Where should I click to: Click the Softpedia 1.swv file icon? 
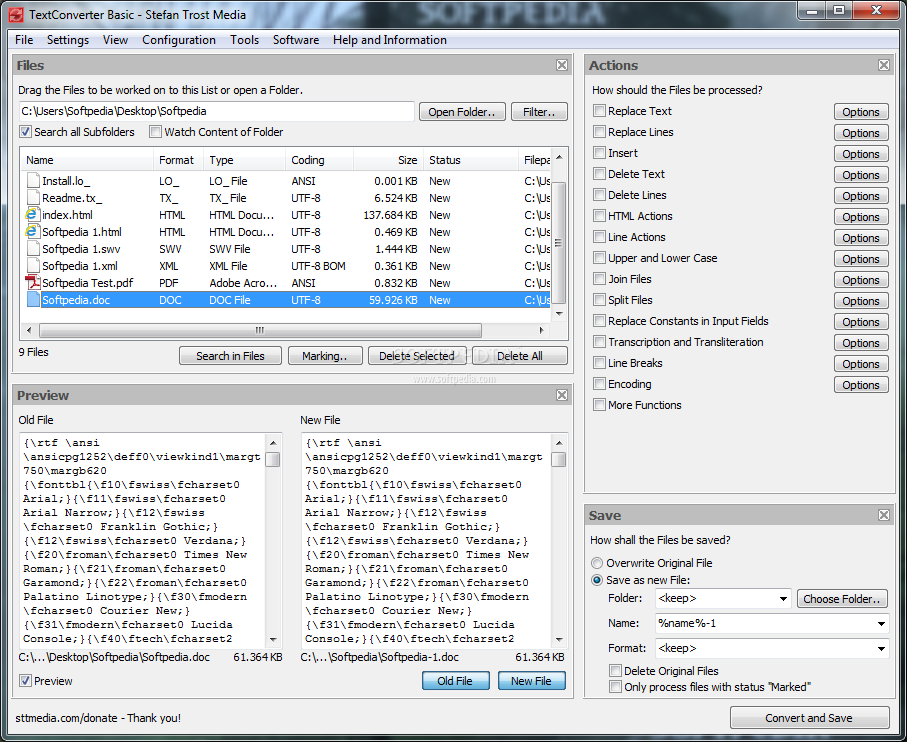(x=33, y=249)
